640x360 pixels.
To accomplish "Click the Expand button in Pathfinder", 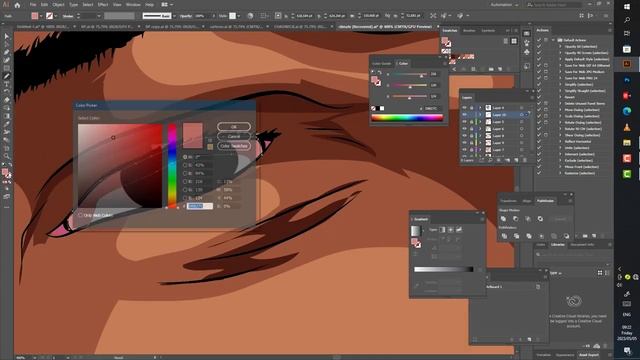I will coord(560,219).
